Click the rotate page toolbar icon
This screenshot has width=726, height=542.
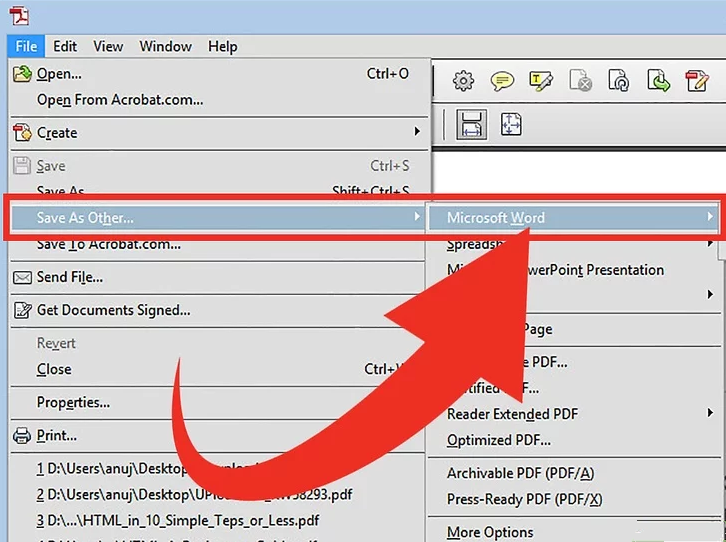(x=619, y=81)
